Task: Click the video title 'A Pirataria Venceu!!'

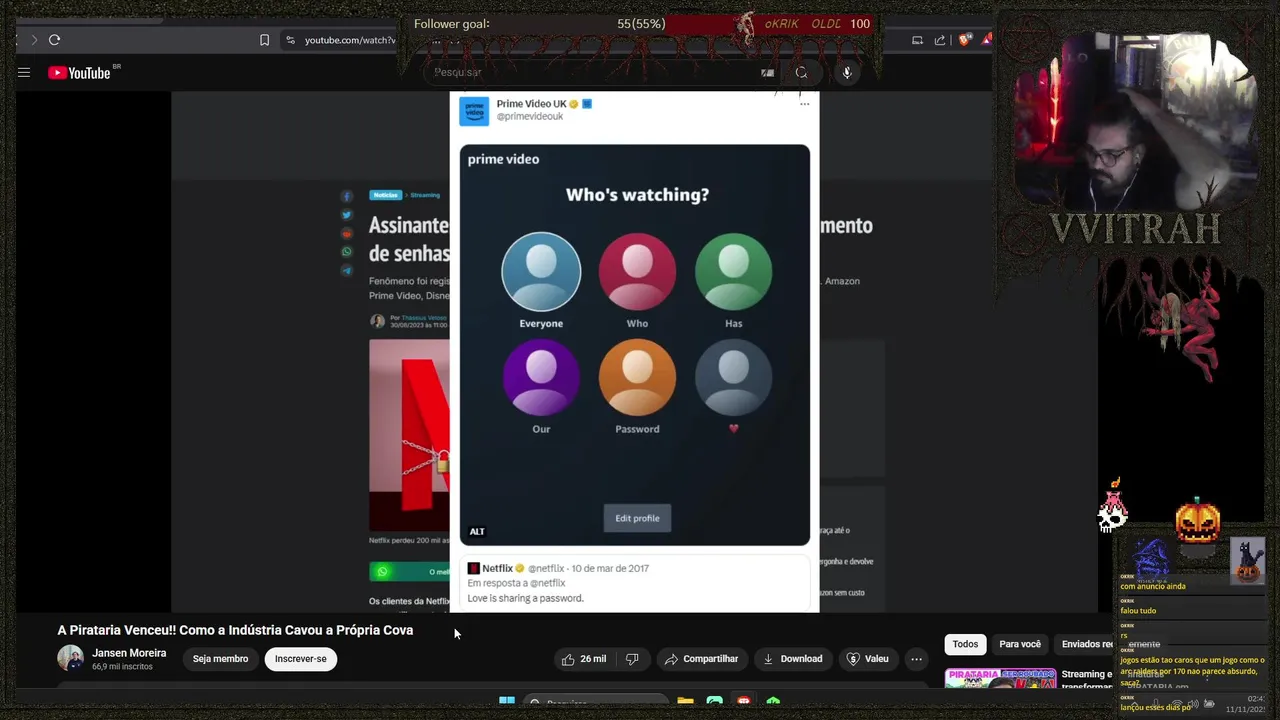Action: (235, 630)
